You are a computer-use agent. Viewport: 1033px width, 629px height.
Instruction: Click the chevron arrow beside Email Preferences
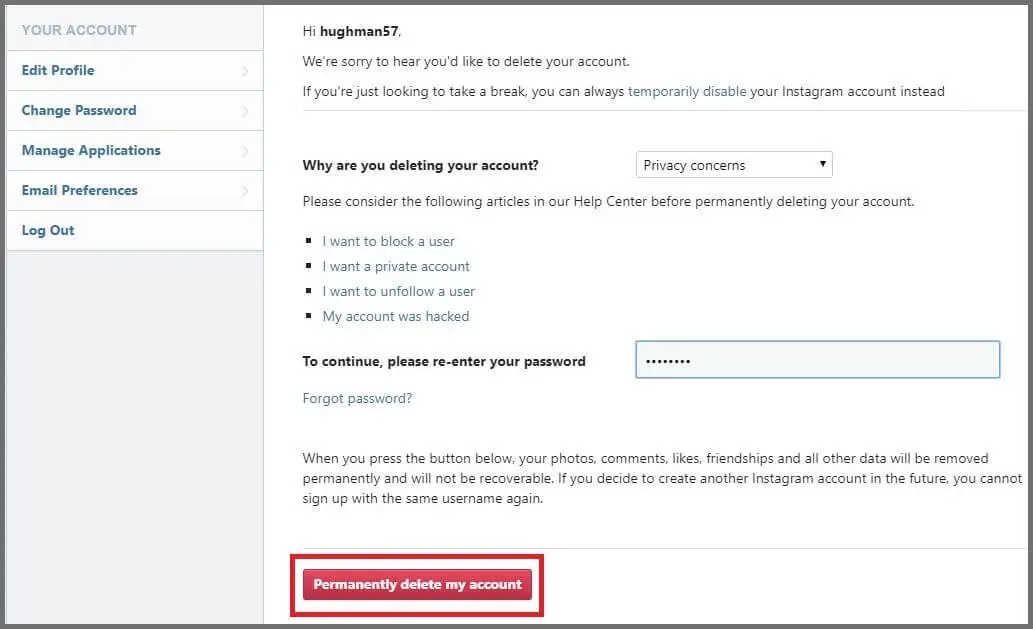pyautogui.click(x=246, y=191)
